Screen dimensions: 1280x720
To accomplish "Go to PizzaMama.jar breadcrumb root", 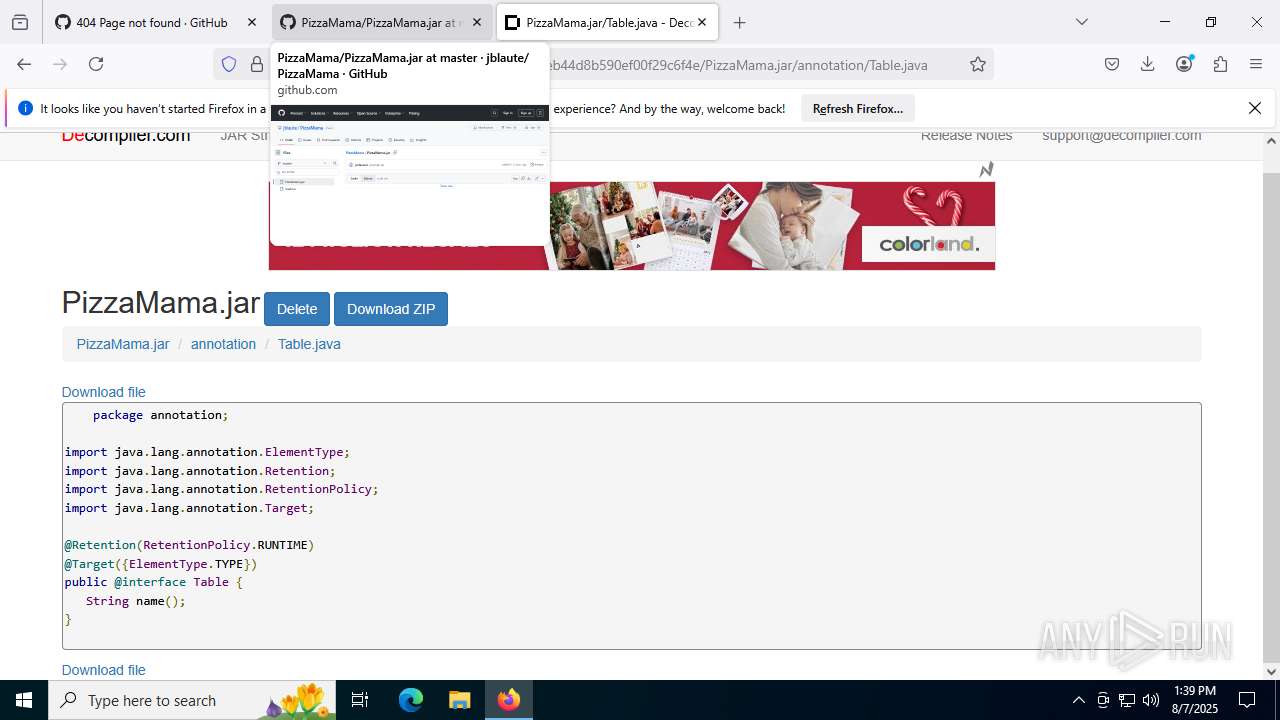I will click(123, 344).
